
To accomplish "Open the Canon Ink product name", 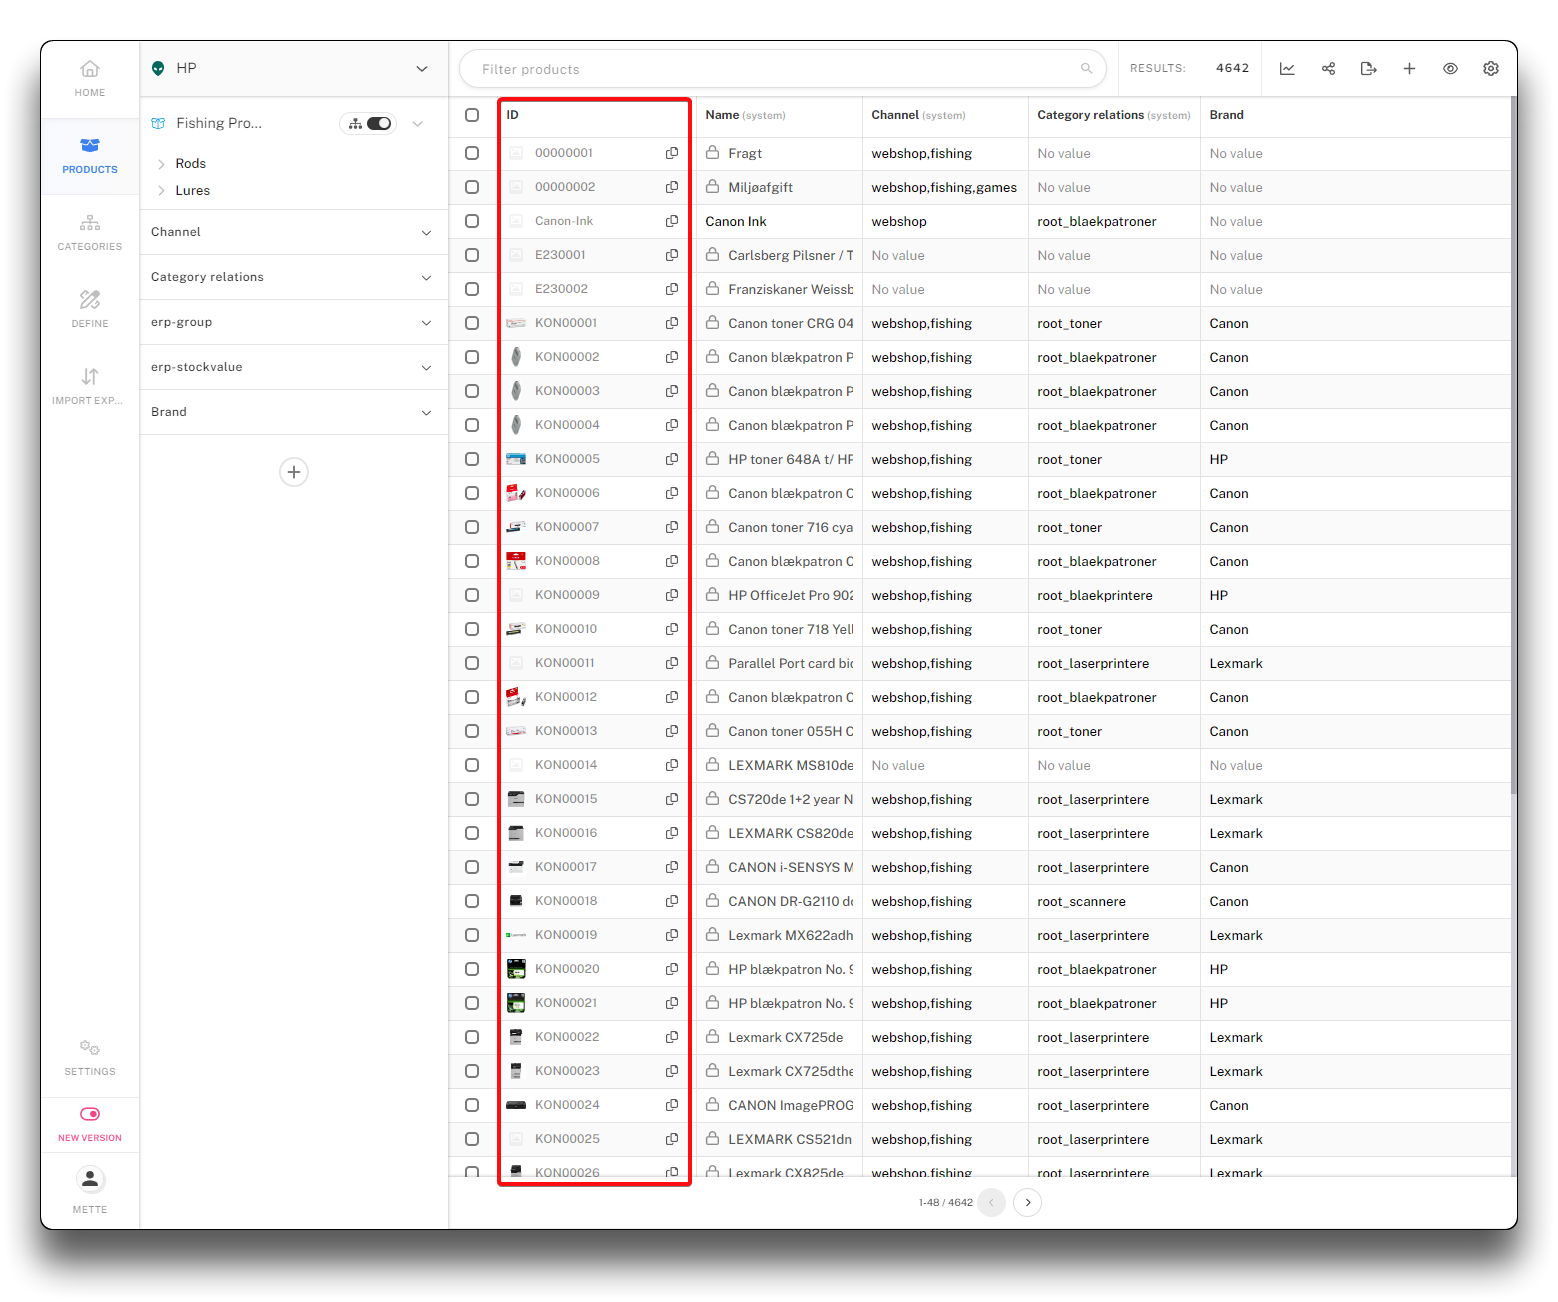I will tap(736, 222).
